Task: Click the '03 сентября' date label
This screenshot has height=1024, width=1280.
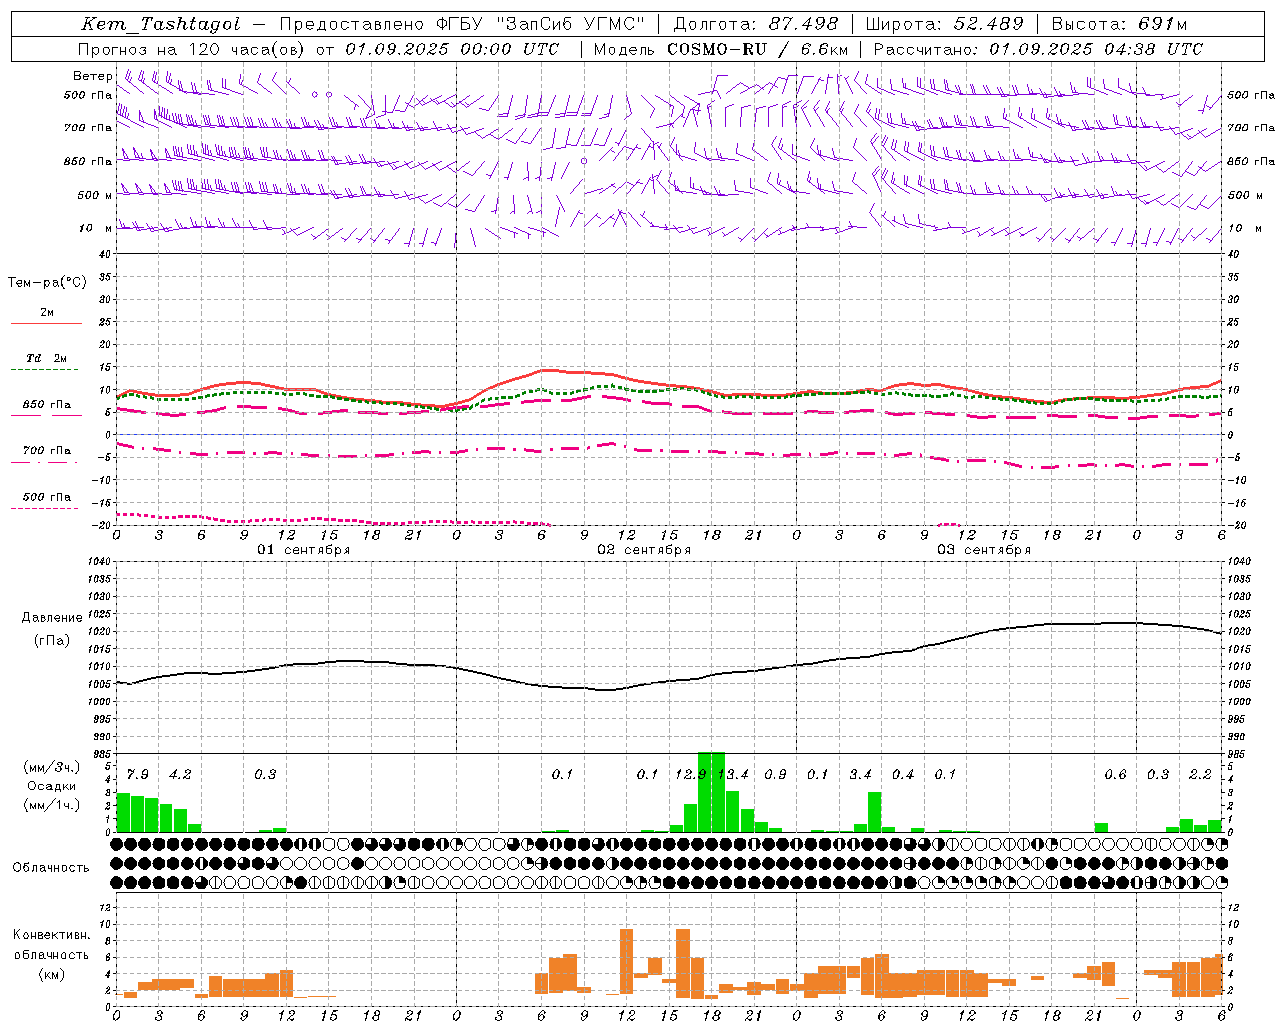Action: pos(984,550)
